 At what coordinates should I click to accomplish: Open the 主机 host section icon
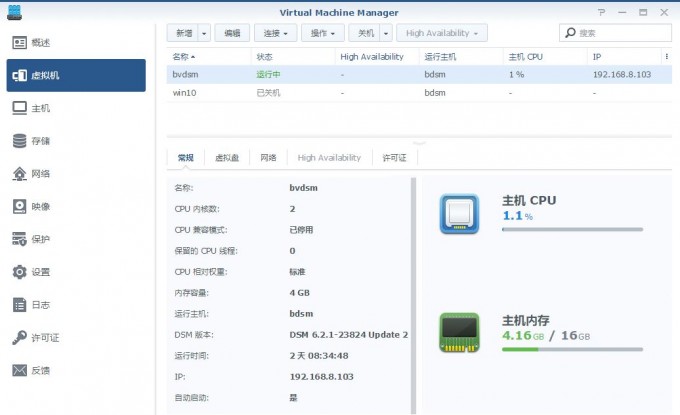coord(19,108)
